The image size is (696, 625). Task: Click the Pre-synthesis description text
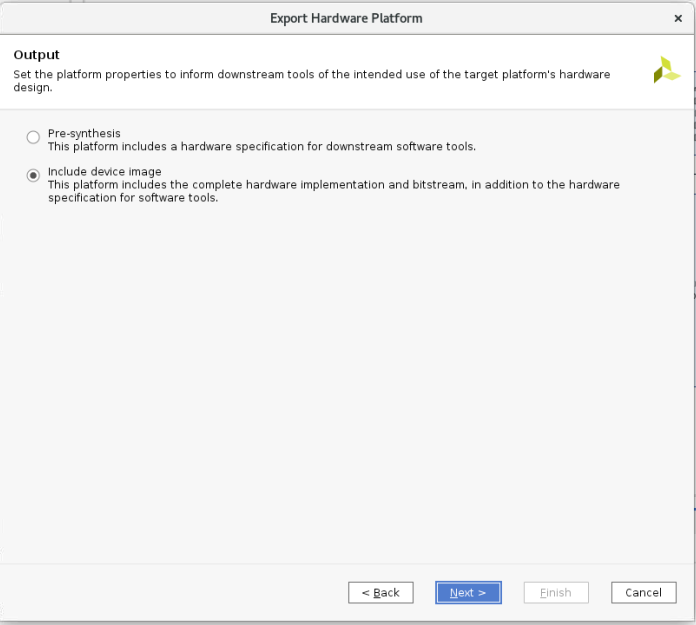(x=262, y=146)
